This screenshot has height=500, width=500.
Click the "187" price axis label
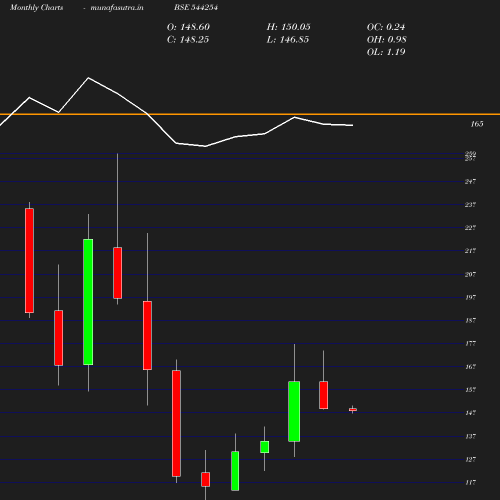tap(470, 320)
